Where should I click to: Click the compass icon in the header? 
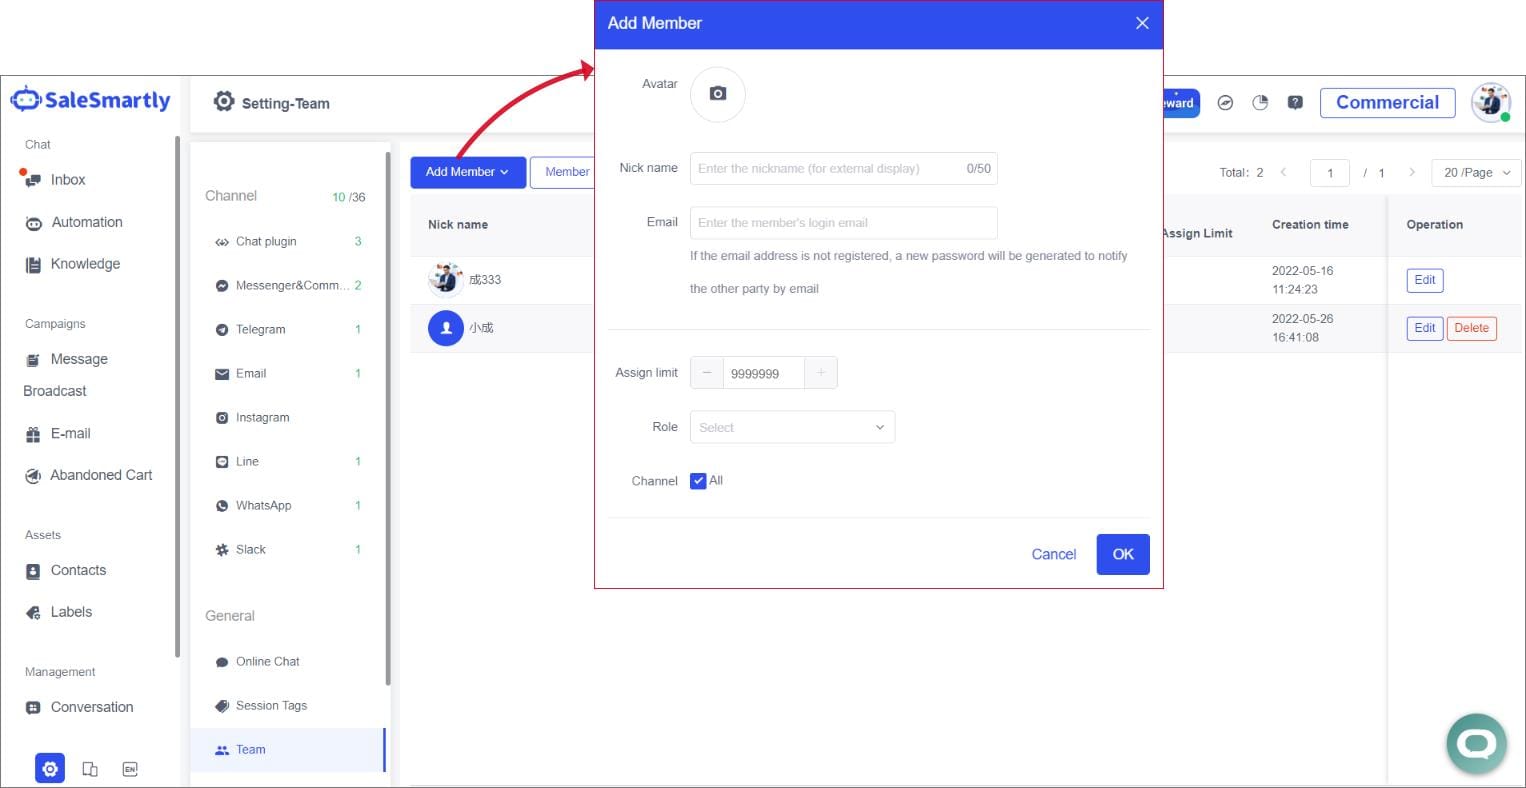(x=1225, y=102)
